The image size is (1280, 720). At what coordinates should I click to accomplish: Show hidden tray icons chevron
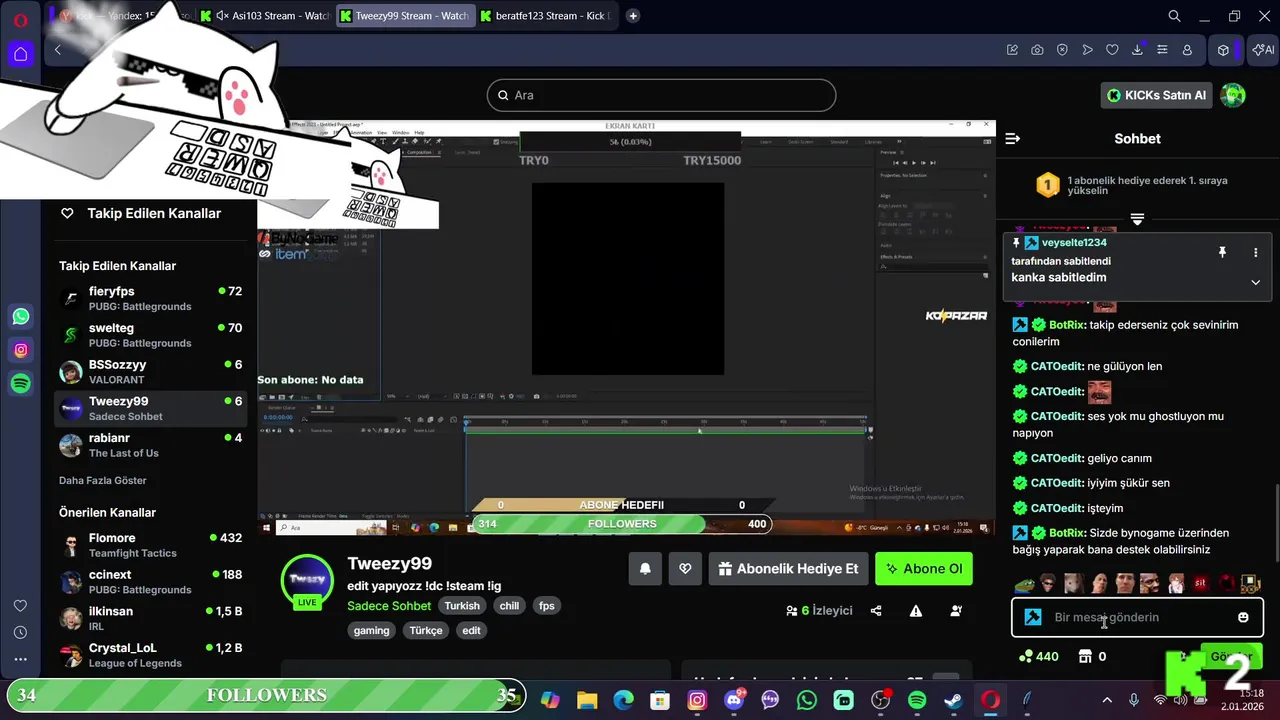click(x=1107, y=700)
